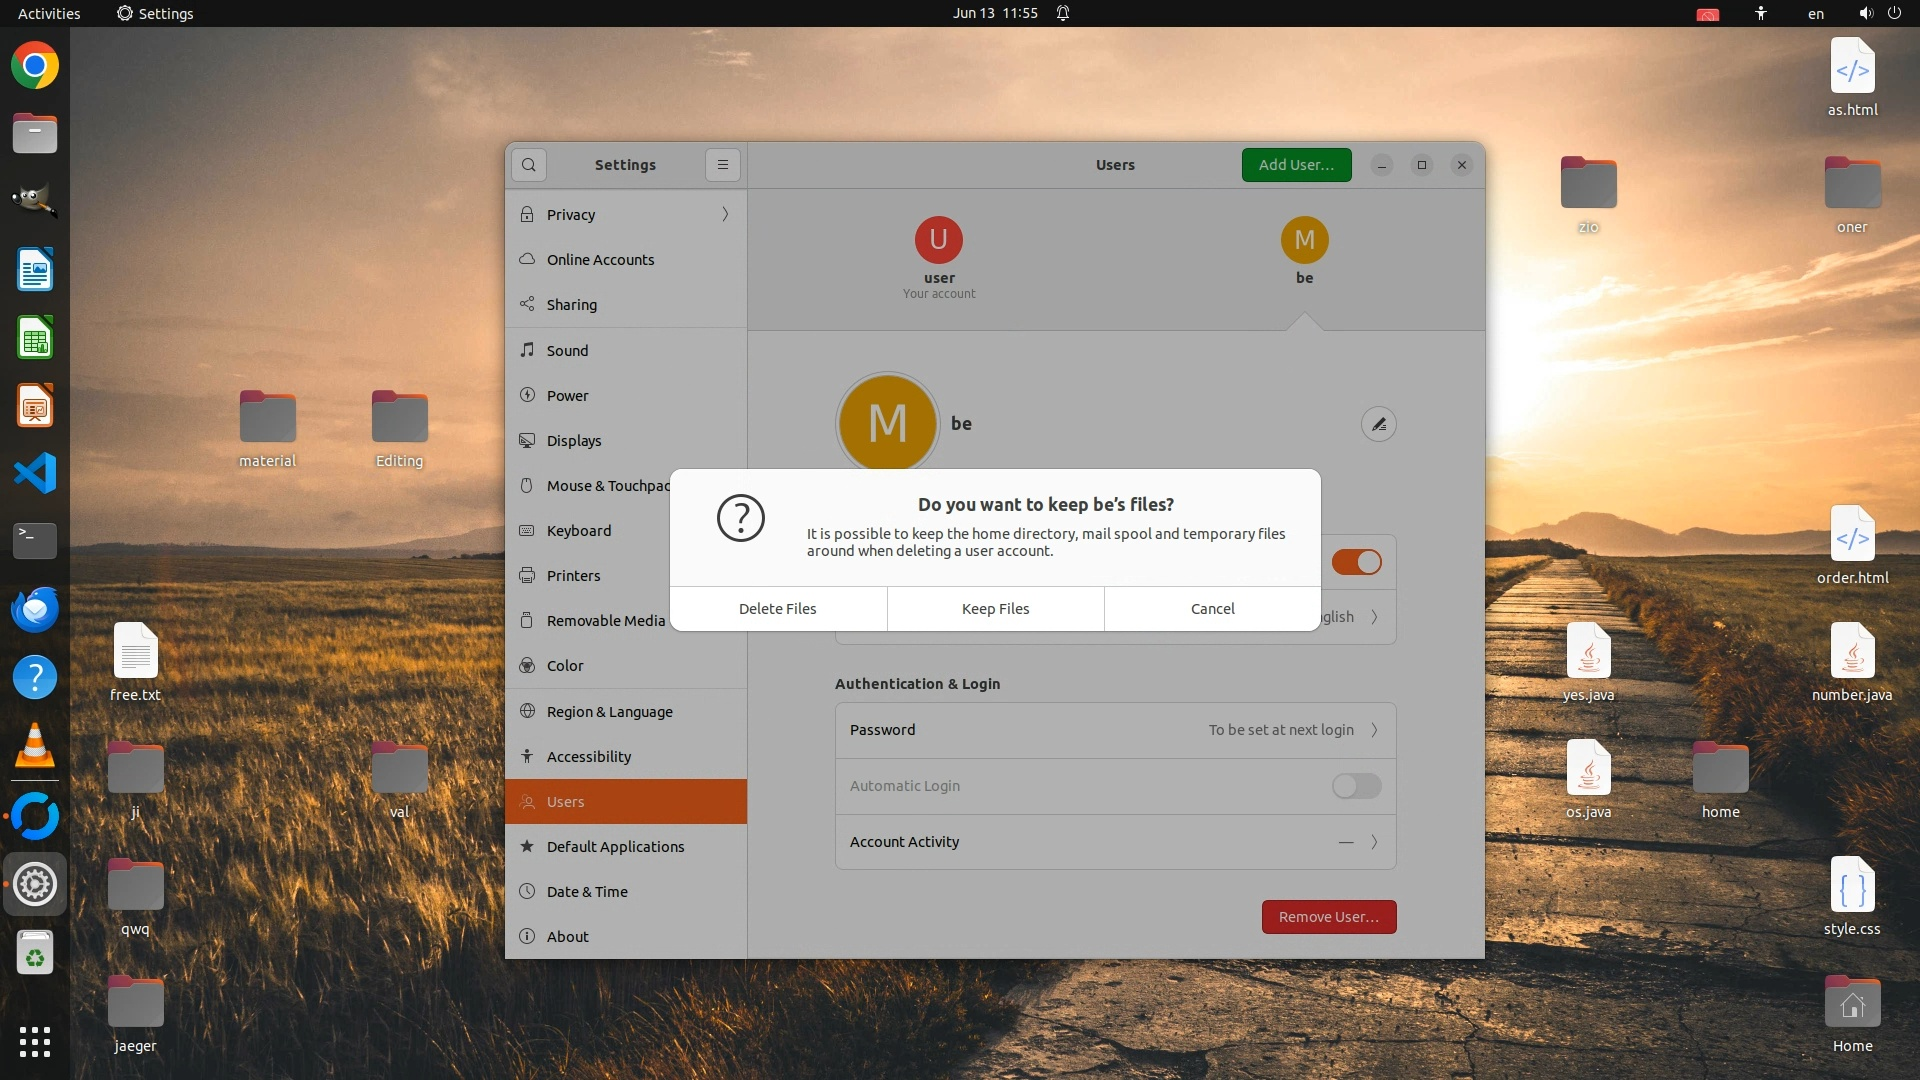Click the Delete Files button
This screenshot has height=1080, width=1920.
click(x=777, y=609)
